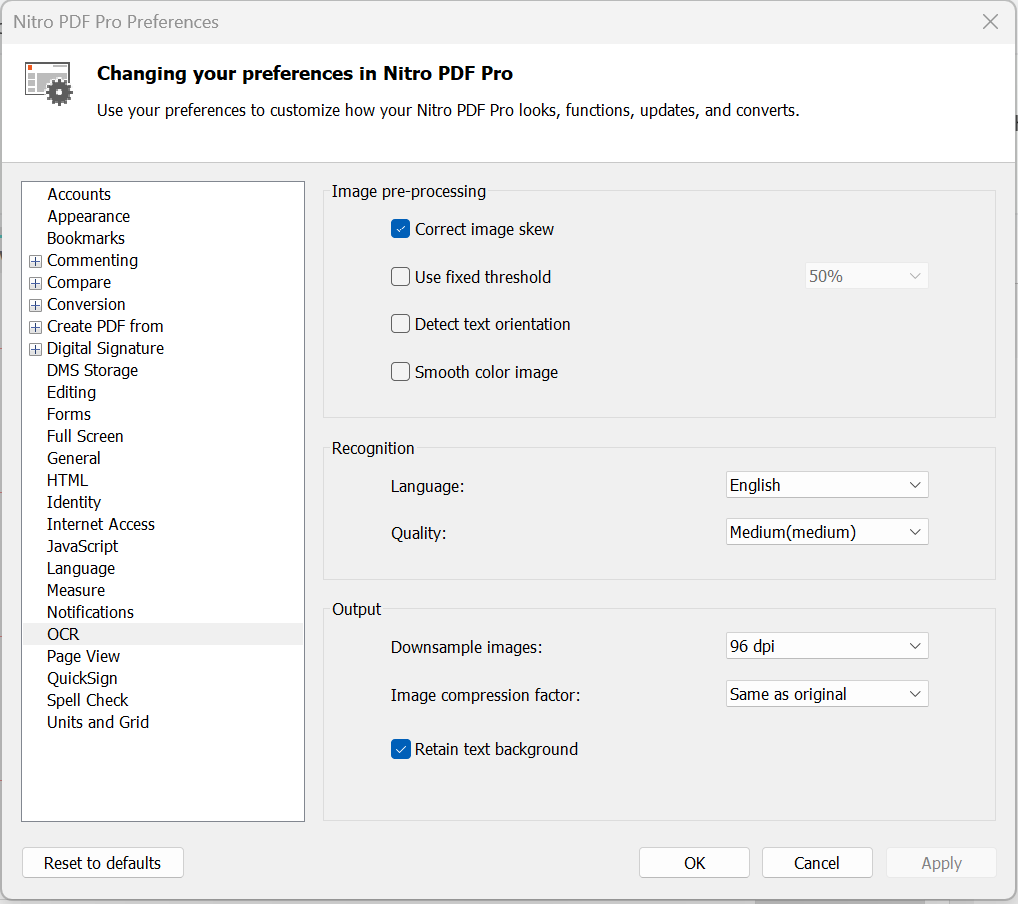Click the Cancel button
Screen dimensions: 1018x904
[x=817, y=863]
